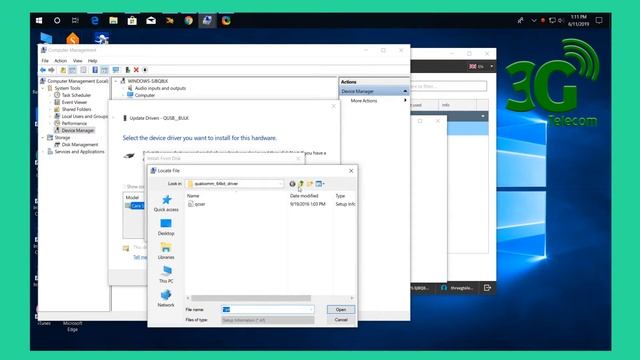This screenshot has height=360, width=640.
Task: Open the Mail app from the taskbar
Action: coord(151,20)
